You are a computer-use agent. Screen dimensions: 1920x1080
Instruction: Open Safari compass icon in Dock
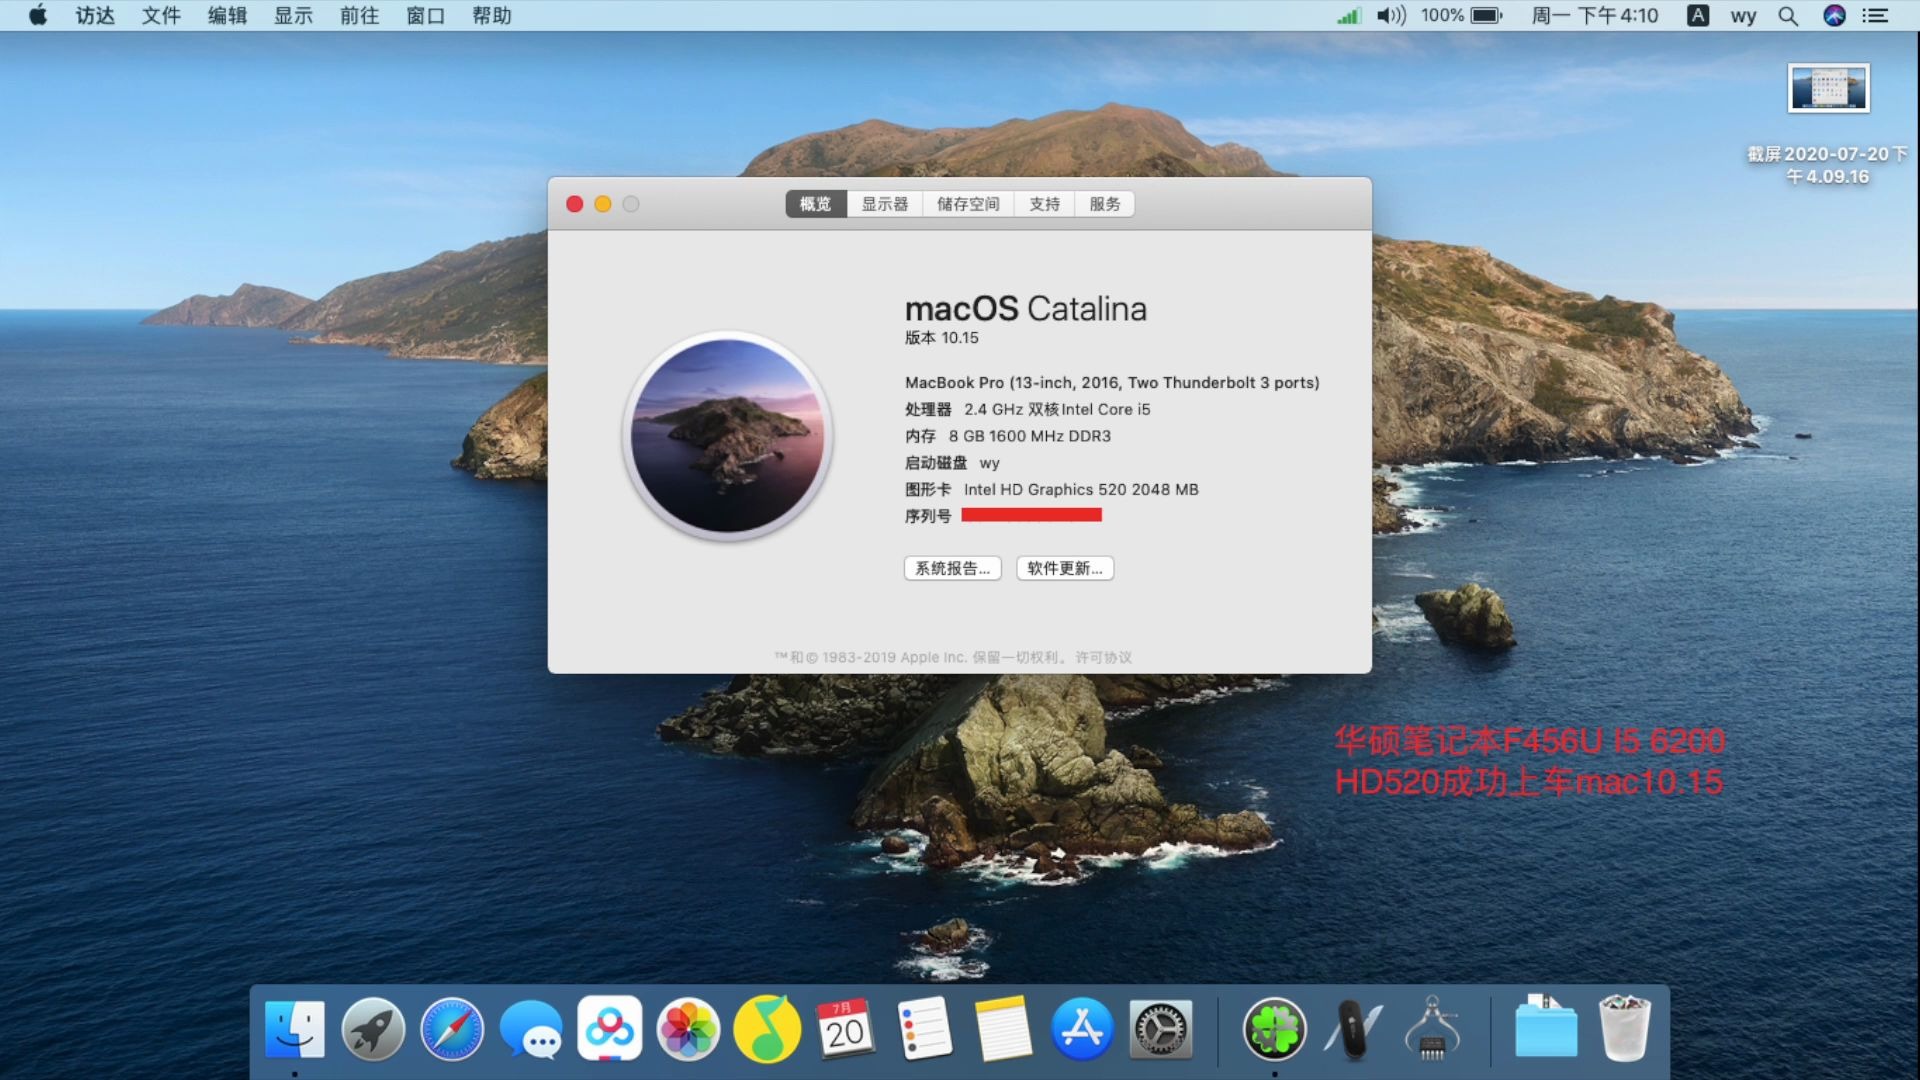click(x=452, y=1029)
